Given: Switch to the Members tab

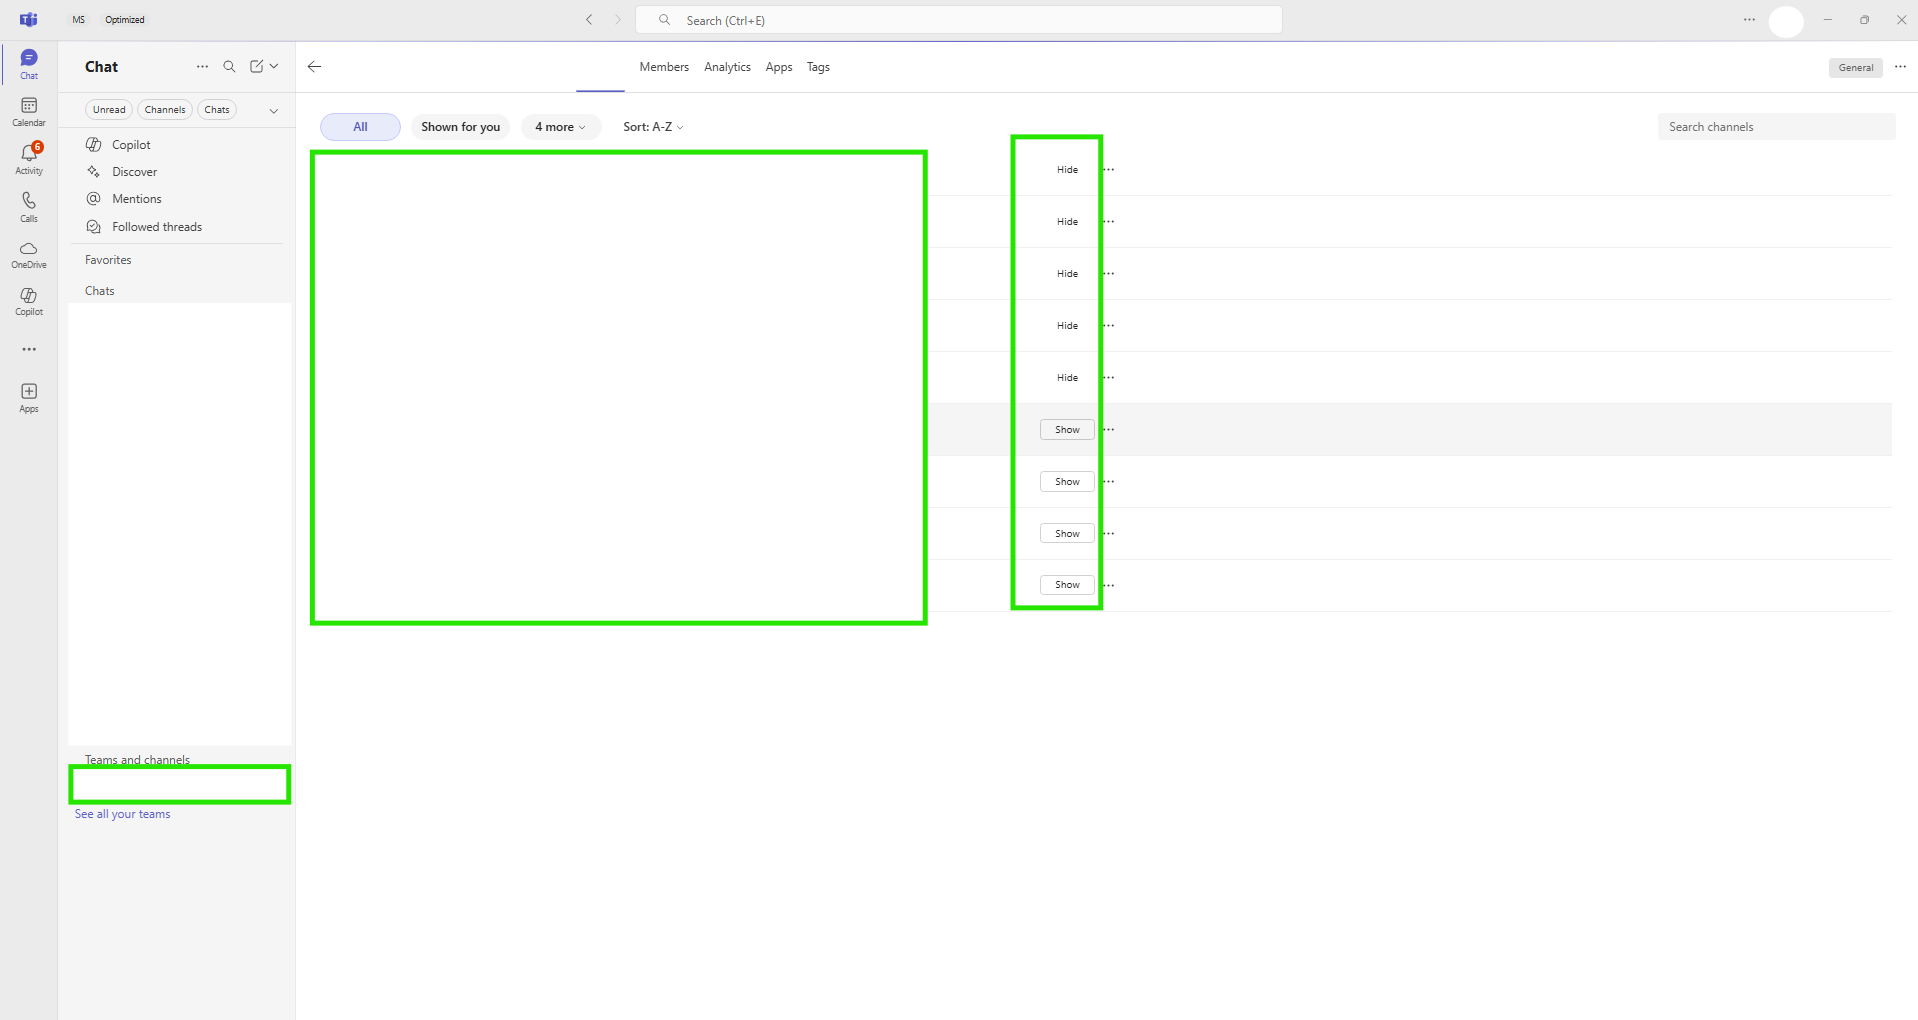Looking at the screenshot, I should [x=664, y=67].
